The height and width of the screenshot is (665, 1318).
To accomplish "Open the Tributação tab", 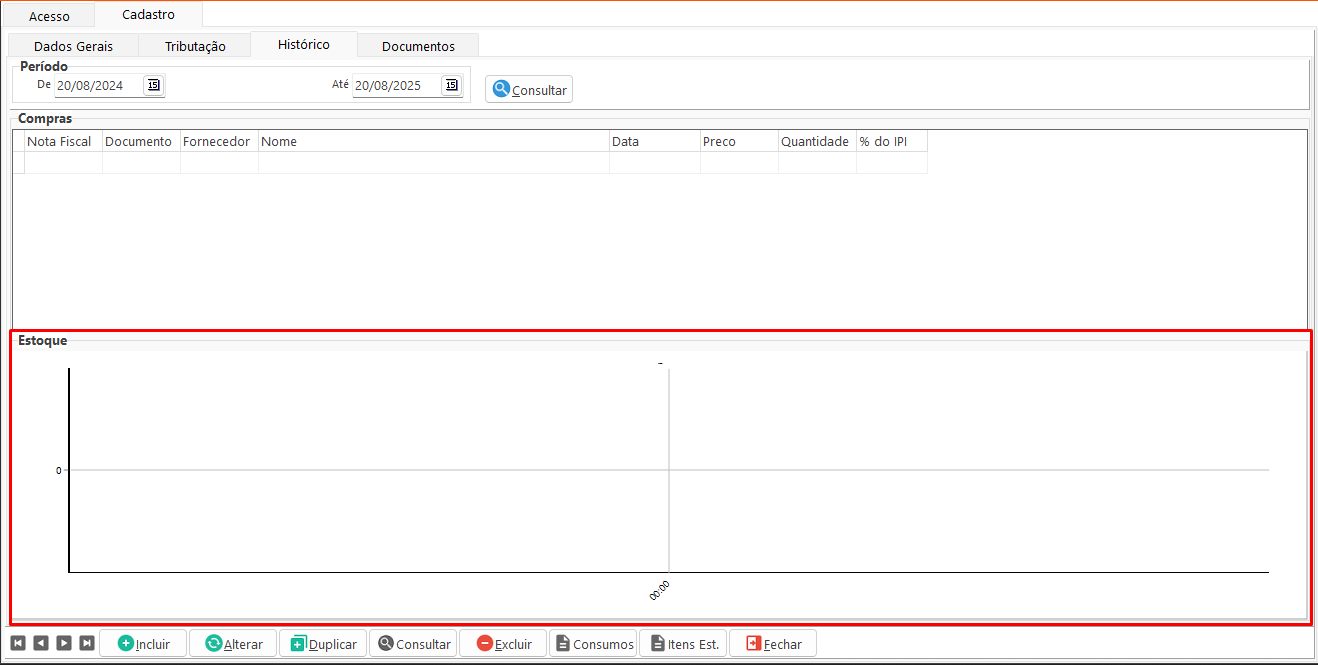I will [195, 46].
